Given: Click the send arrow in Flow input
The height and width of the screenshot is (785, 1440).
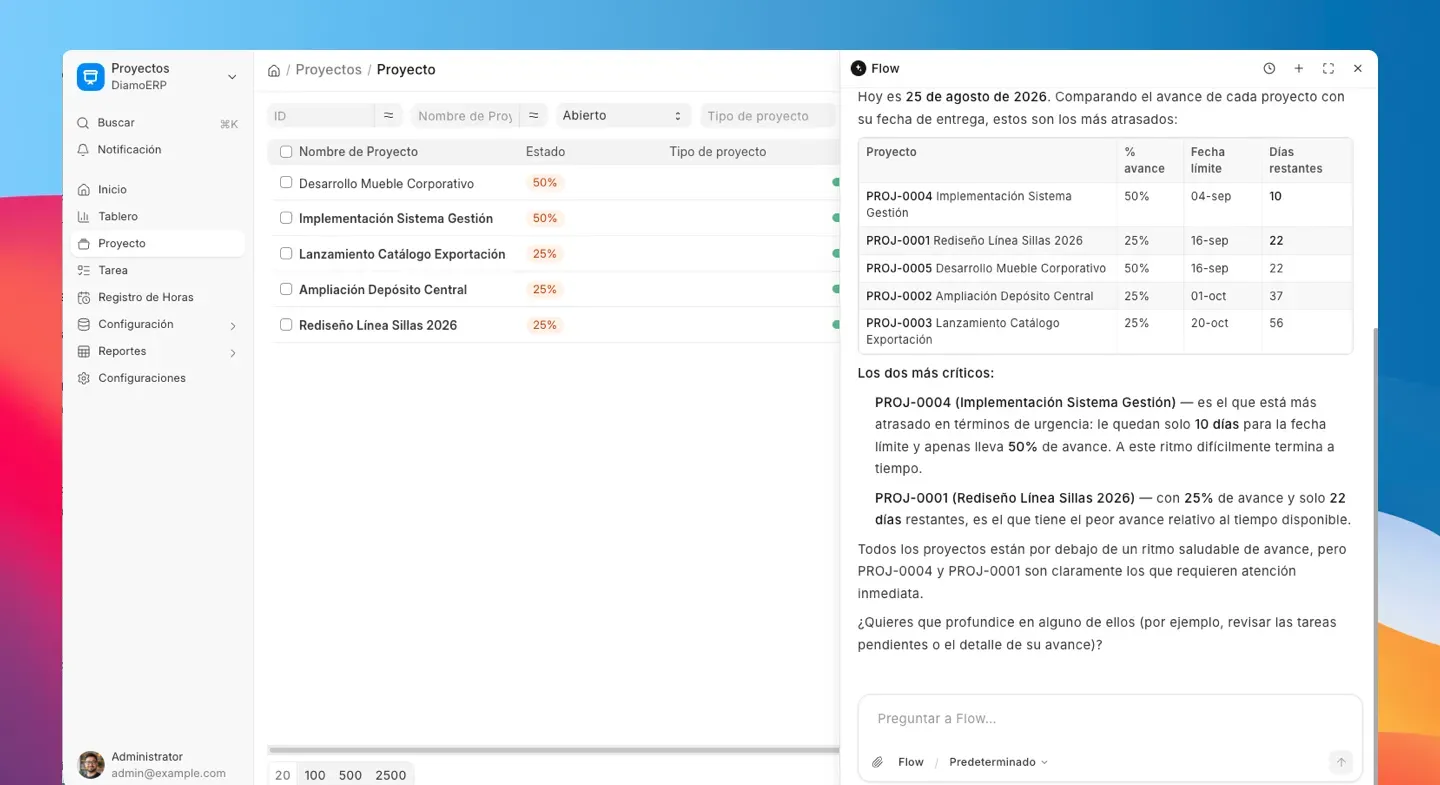Looking at the screenshot, I should click(1341, 762).
